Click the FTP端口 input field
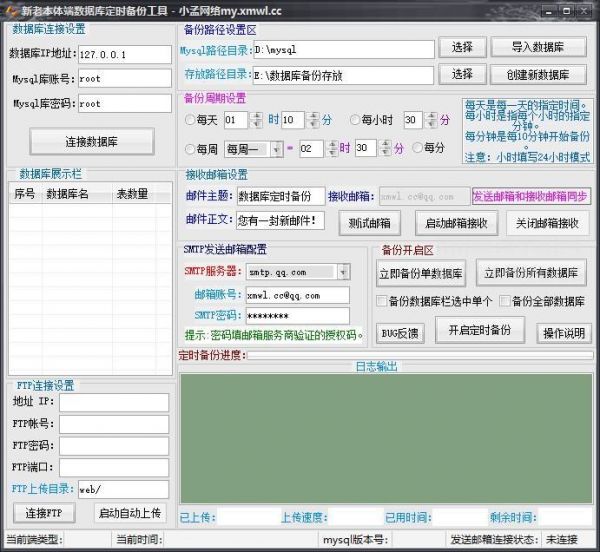 pyautogui.click(x=114, y=467)
